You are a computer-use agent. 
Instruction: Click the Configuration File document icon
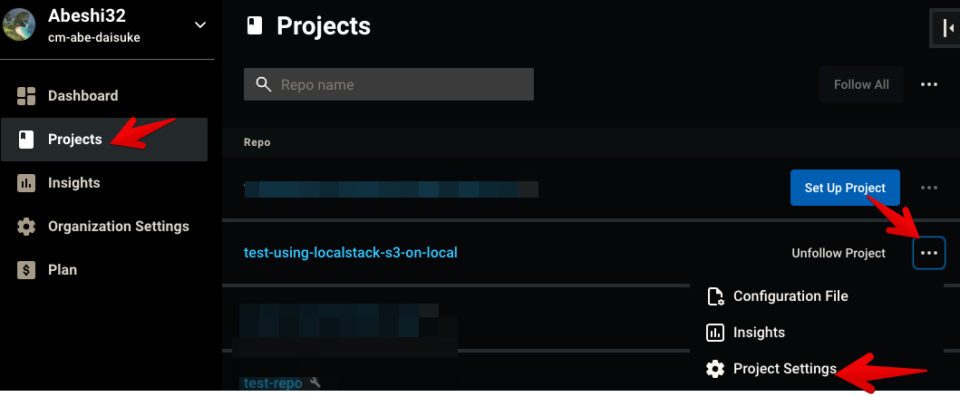(715, 297)
